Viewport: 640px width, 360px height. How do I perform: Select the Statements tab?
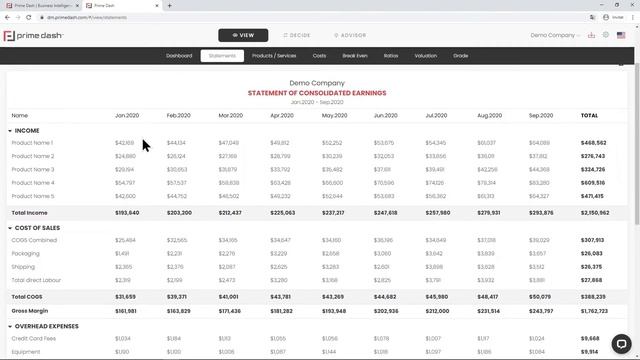pos(222,56)
